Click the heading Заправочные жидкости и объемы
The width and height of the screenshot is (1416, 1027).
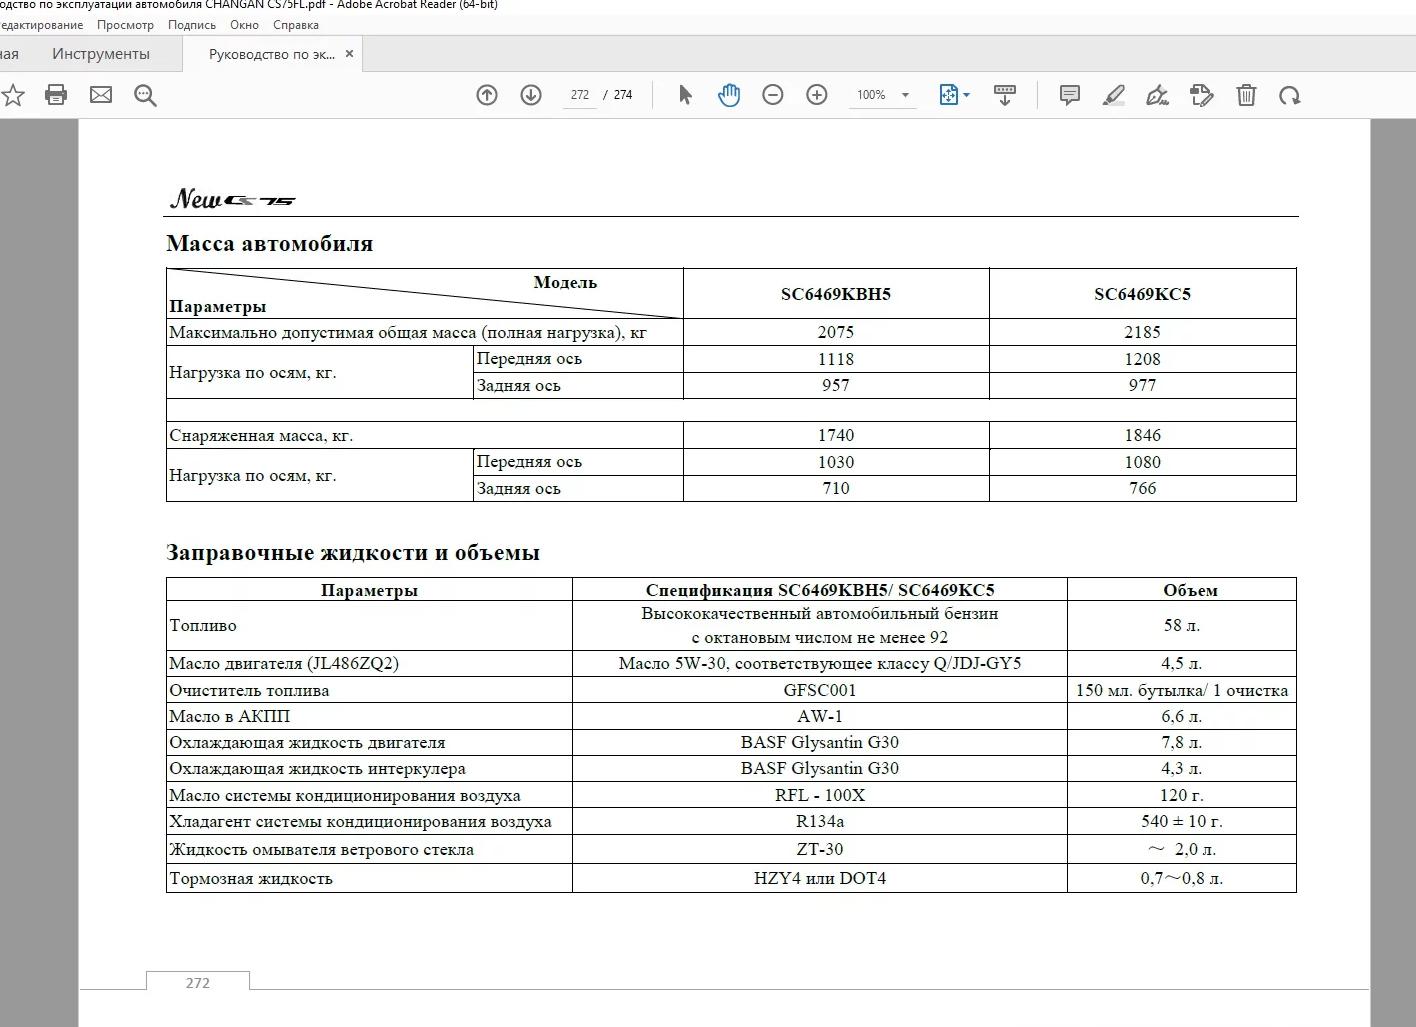click(353, 552)
